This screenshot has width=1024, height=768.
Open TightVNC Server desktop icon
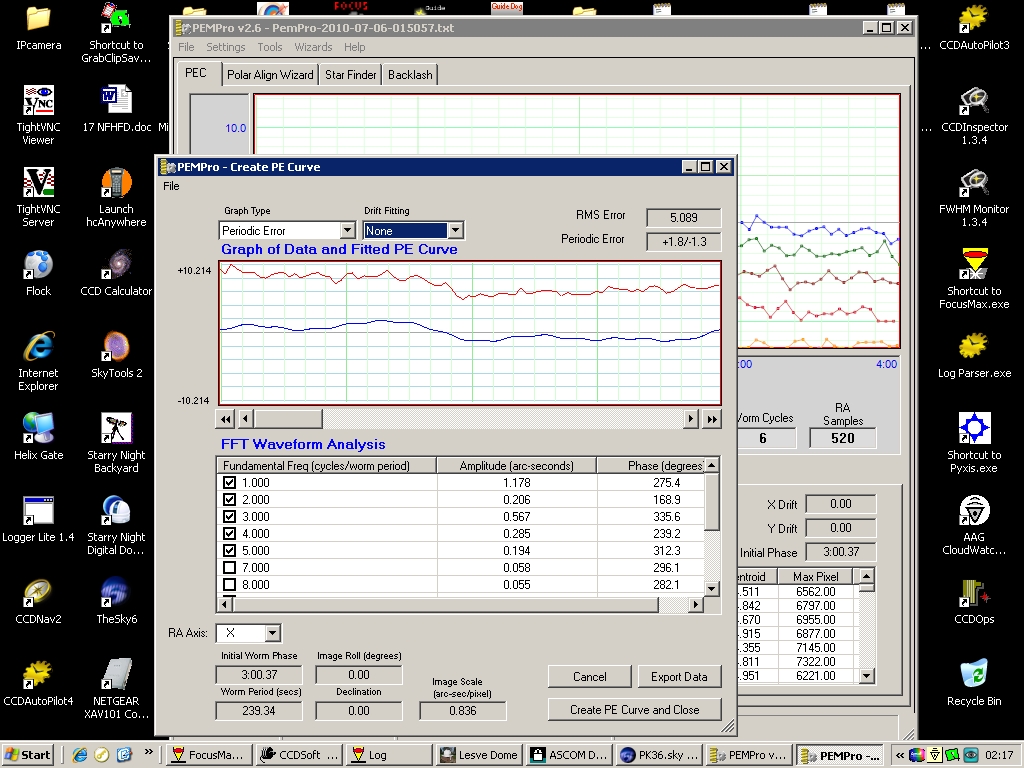[38, 197]
